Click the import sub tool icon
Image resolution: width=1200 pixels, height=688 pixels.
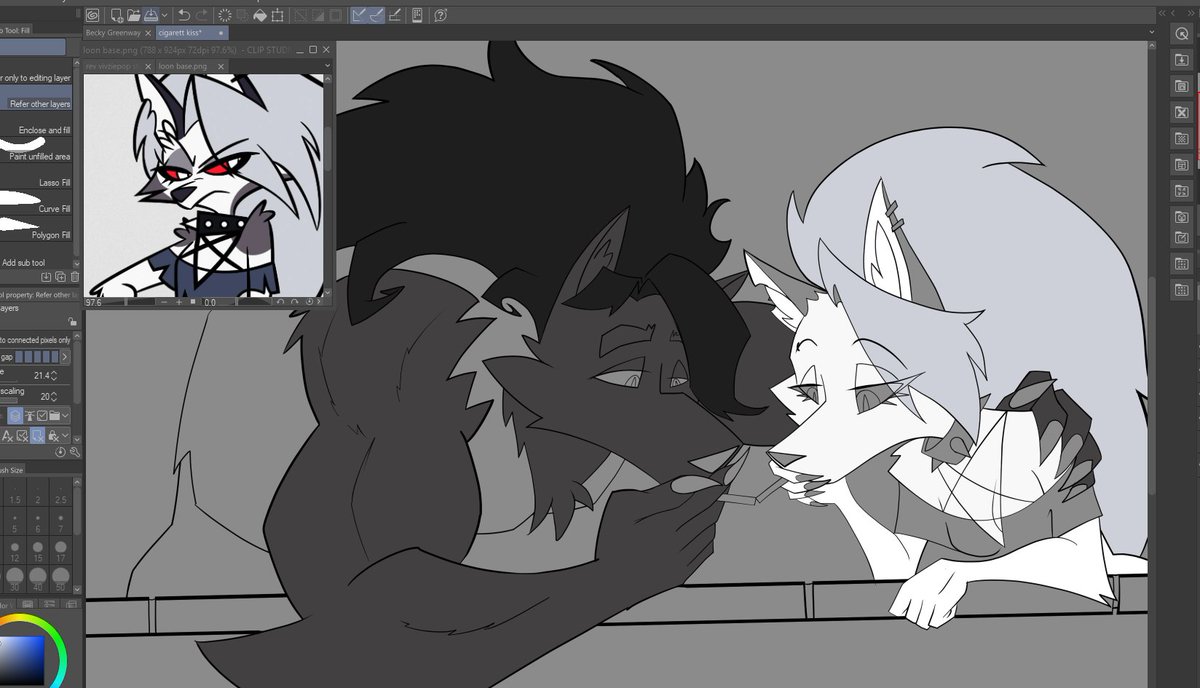pos(46,276)
